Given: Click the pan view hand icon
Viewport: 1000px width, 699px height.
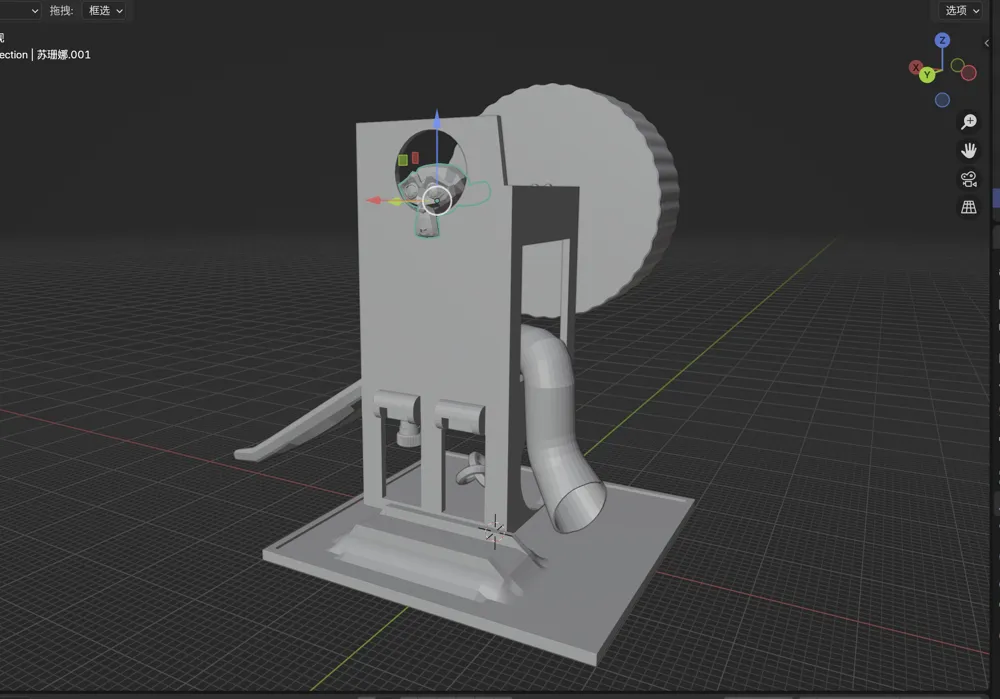Looking at the screenshot, I should click(x=968, y=150).
